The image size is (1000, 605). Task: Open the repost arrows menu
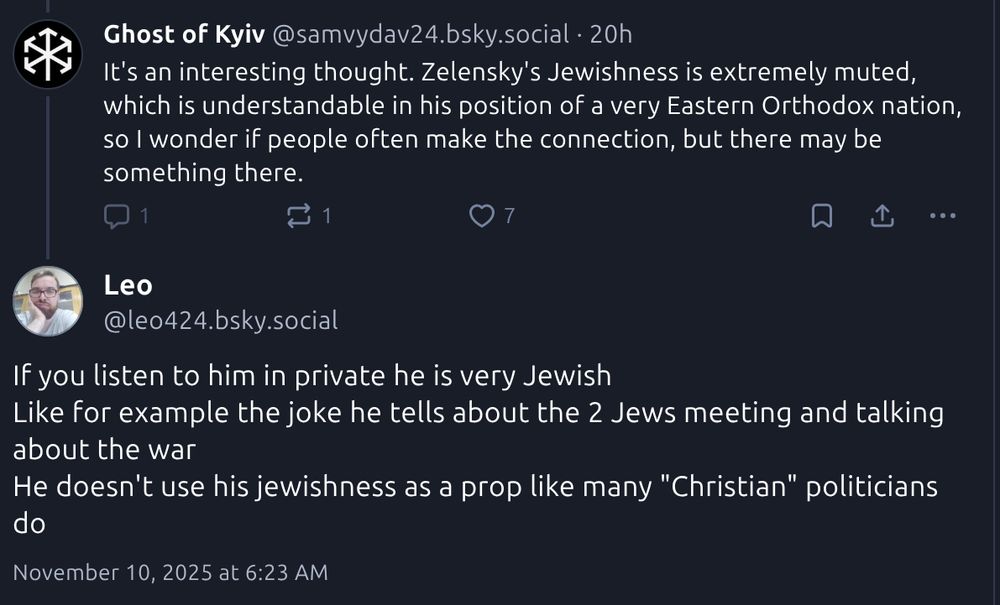(x=300, y=215)
